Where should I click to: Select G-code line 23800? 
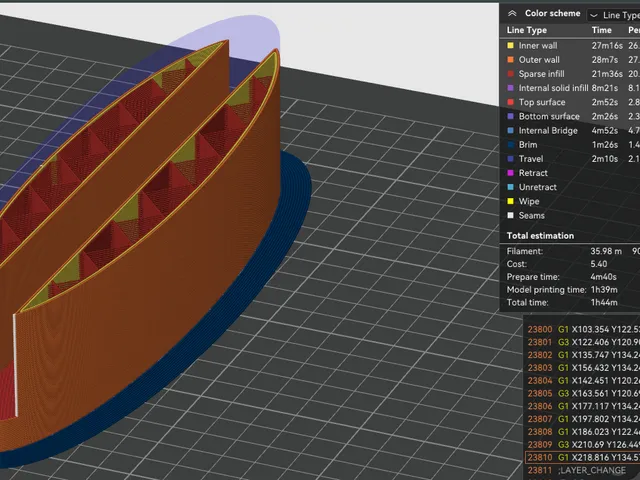(x=582, y=329)
